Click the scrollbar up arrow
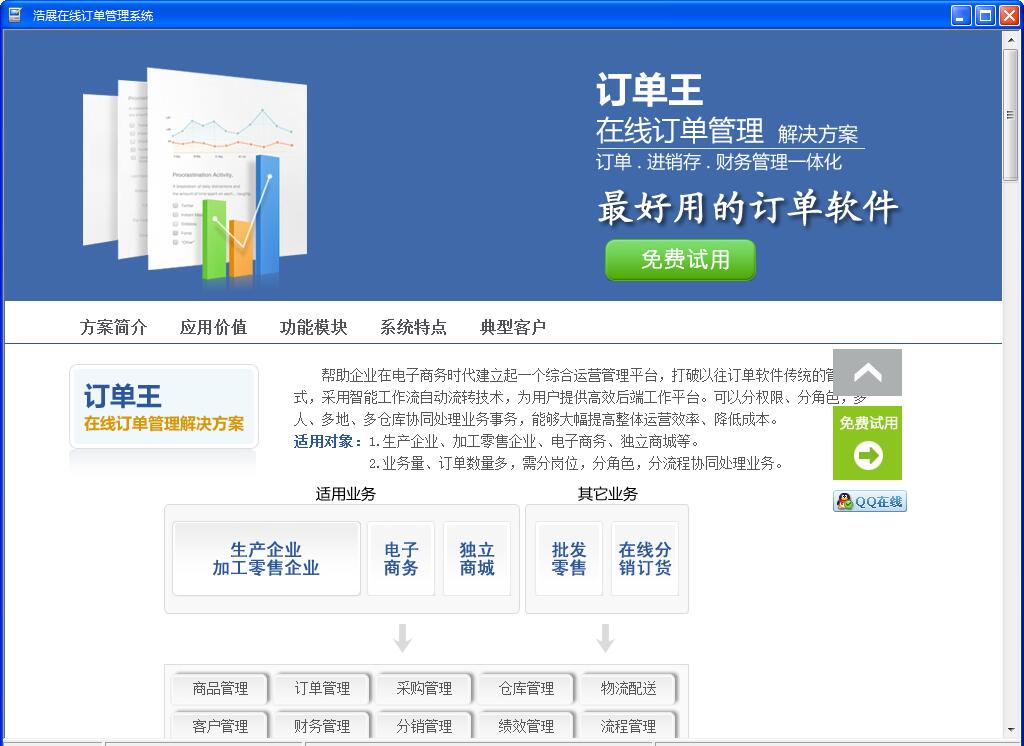 (x=1010, y=39)
